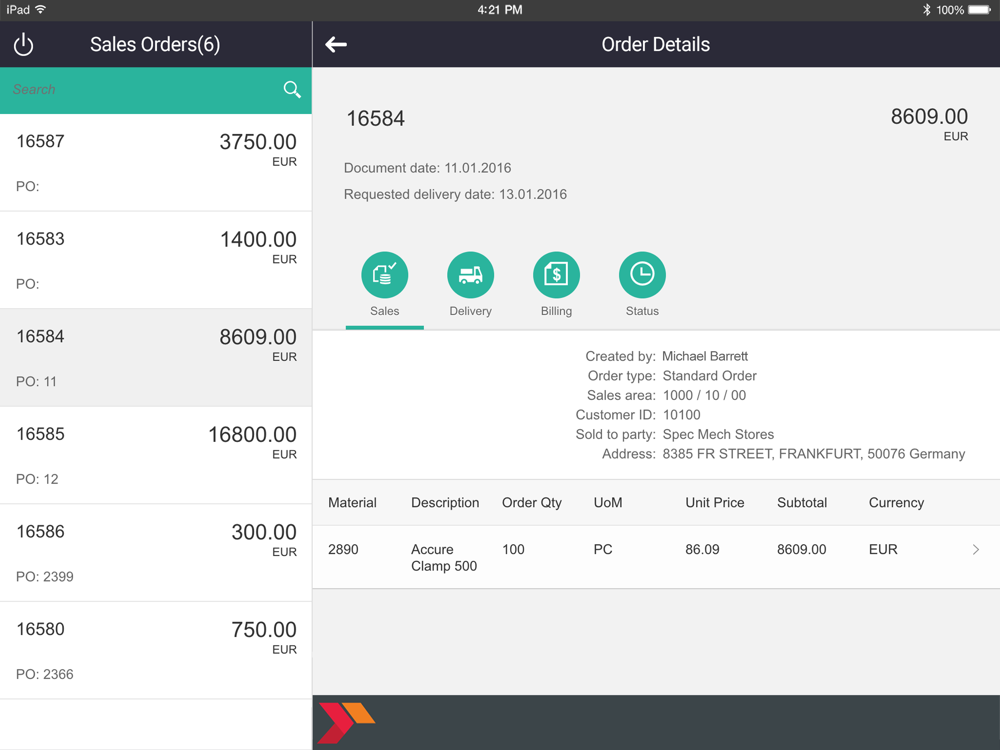Open the Delivery truck icon
This screenshot has height=750, width=1000.
[471, 275]
